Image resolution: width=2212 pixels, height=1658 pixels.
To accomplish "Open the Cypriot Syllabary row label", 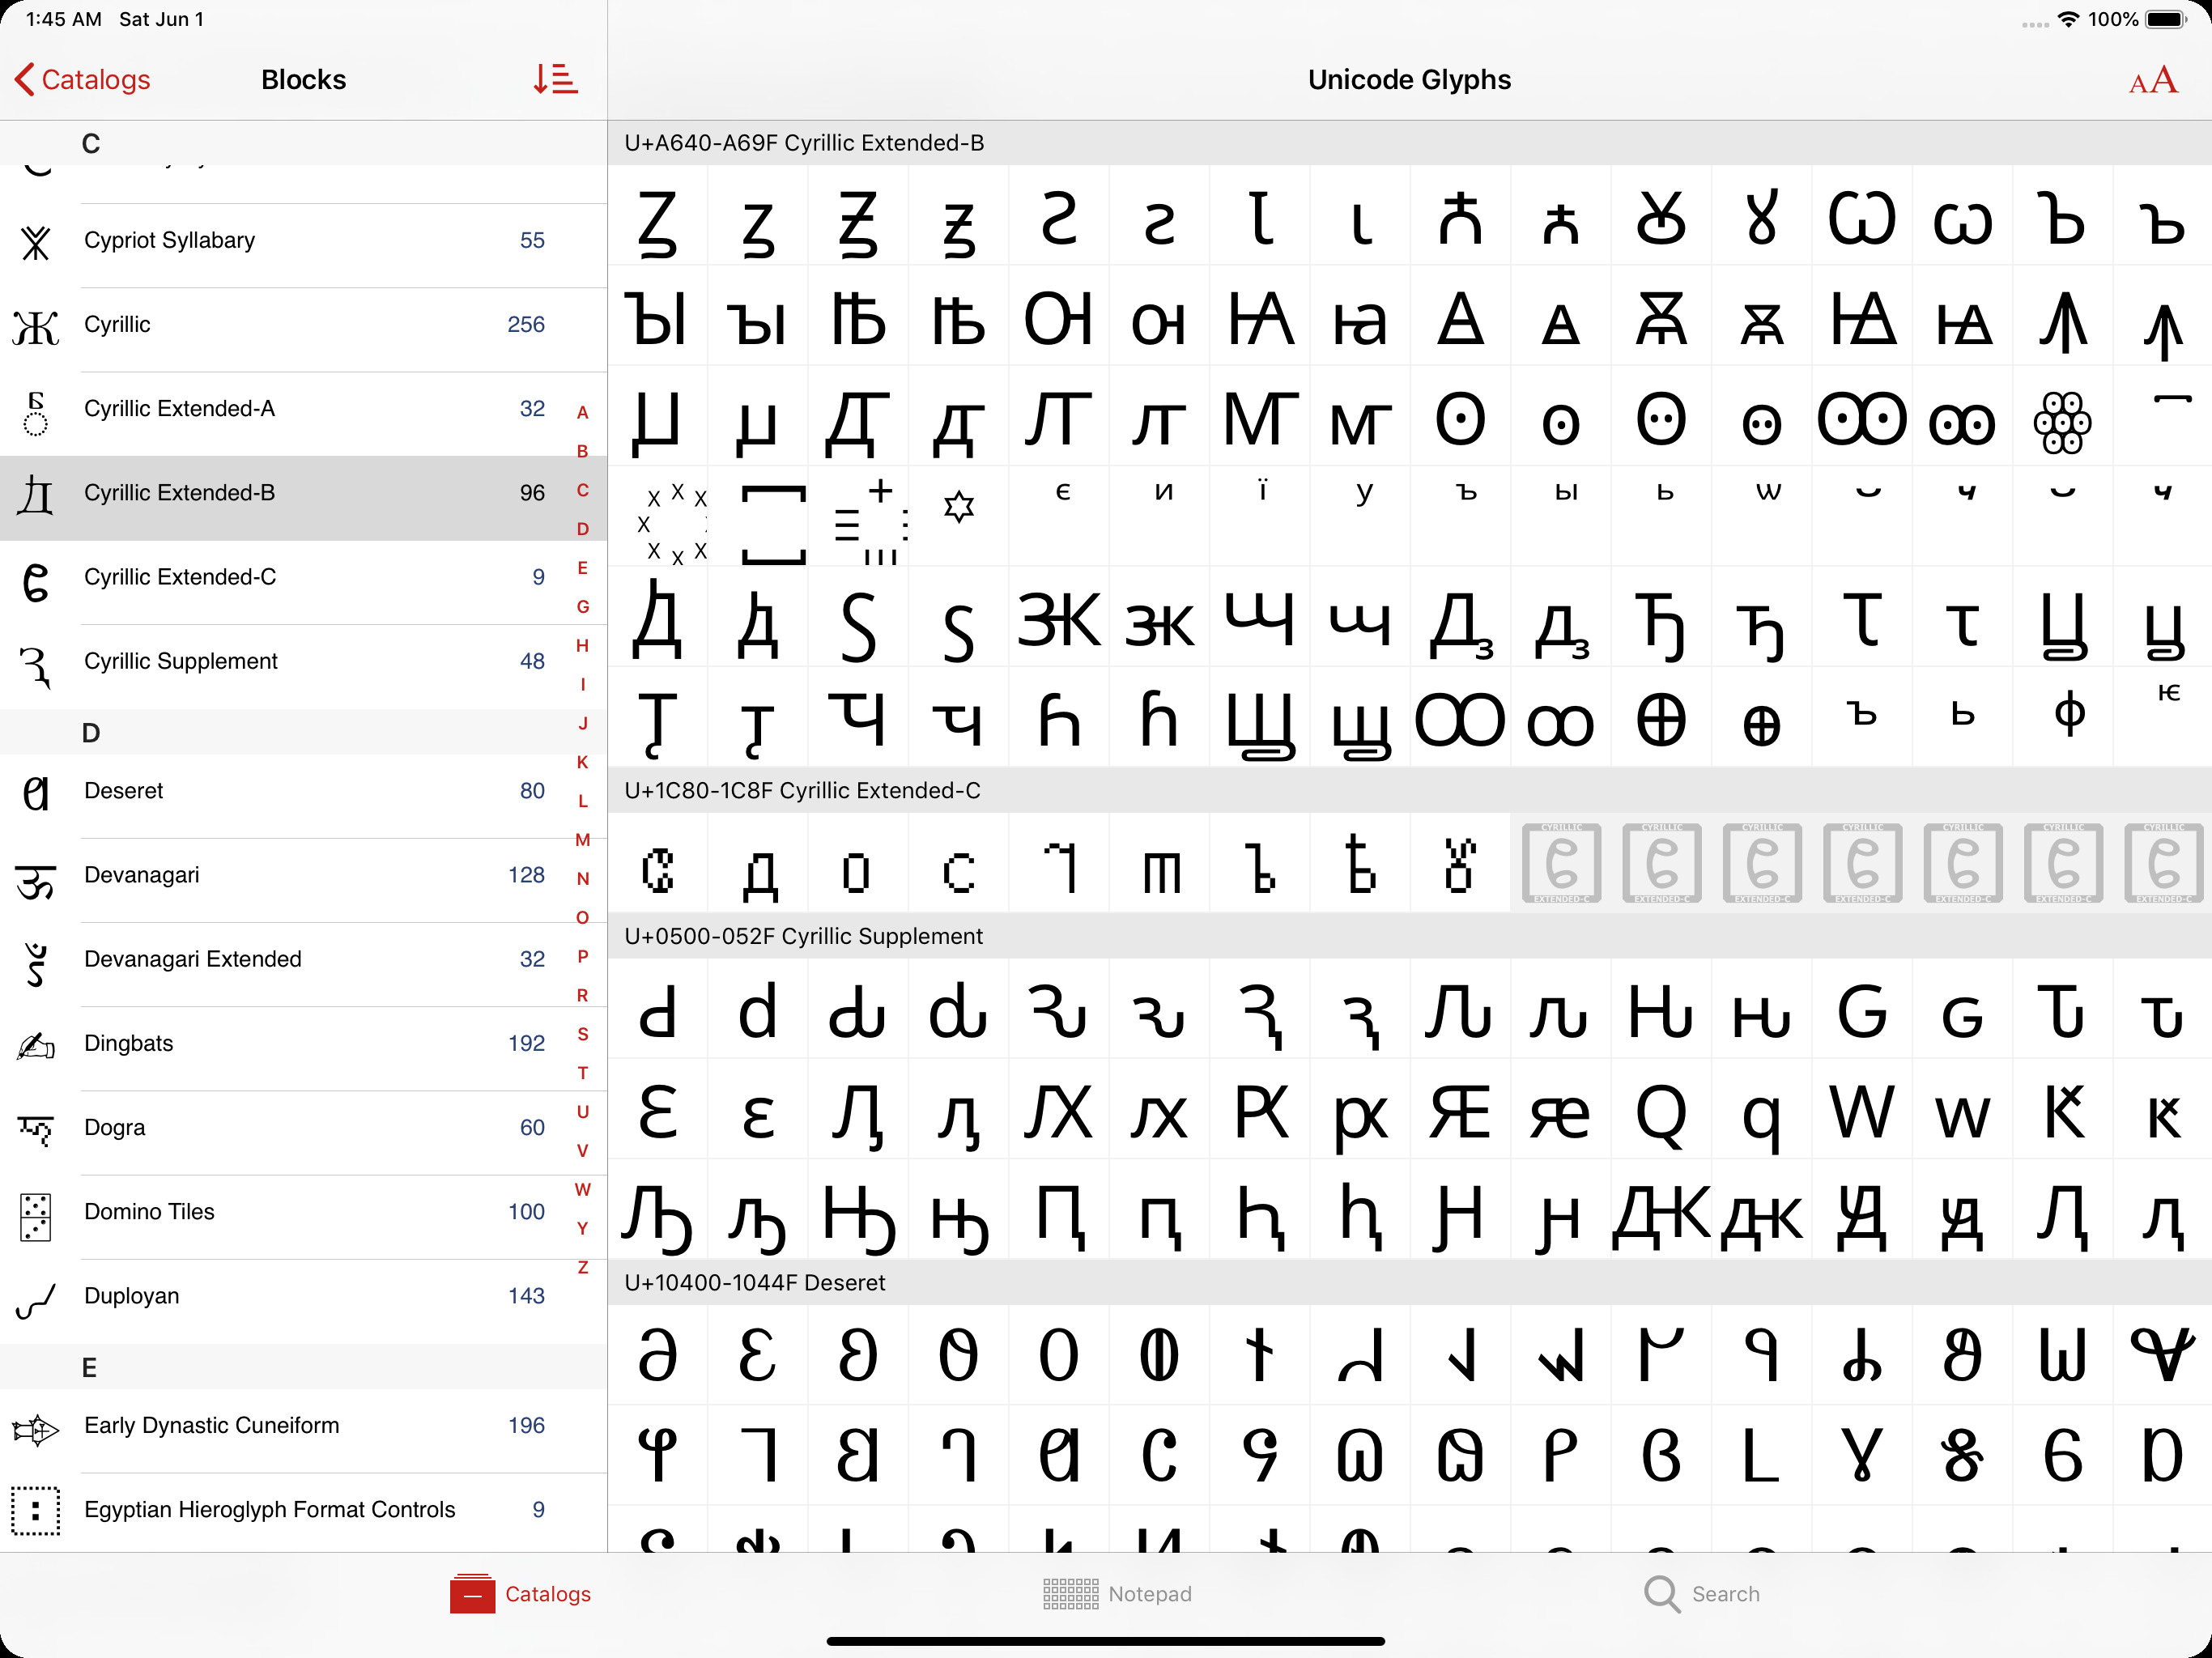I will coord(169,240).
